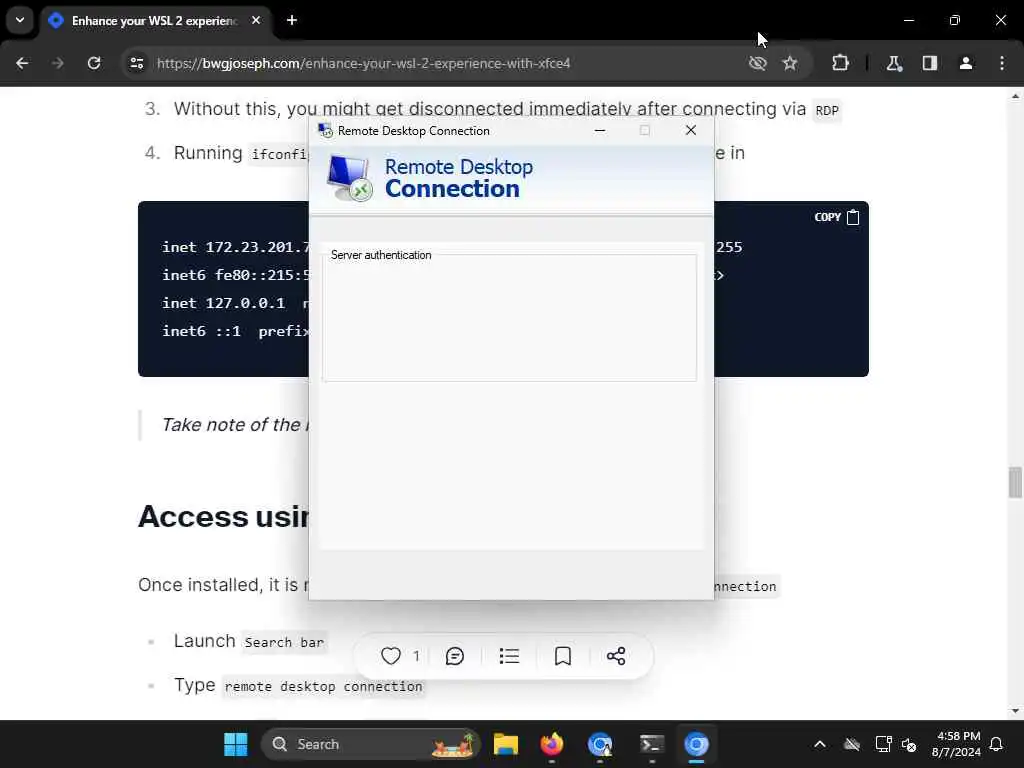Image resolution: width=1024 pixels, height=768 pixels.
Task: Click the Remote Desktop Connection title bar icon
Action: [325, 131]
